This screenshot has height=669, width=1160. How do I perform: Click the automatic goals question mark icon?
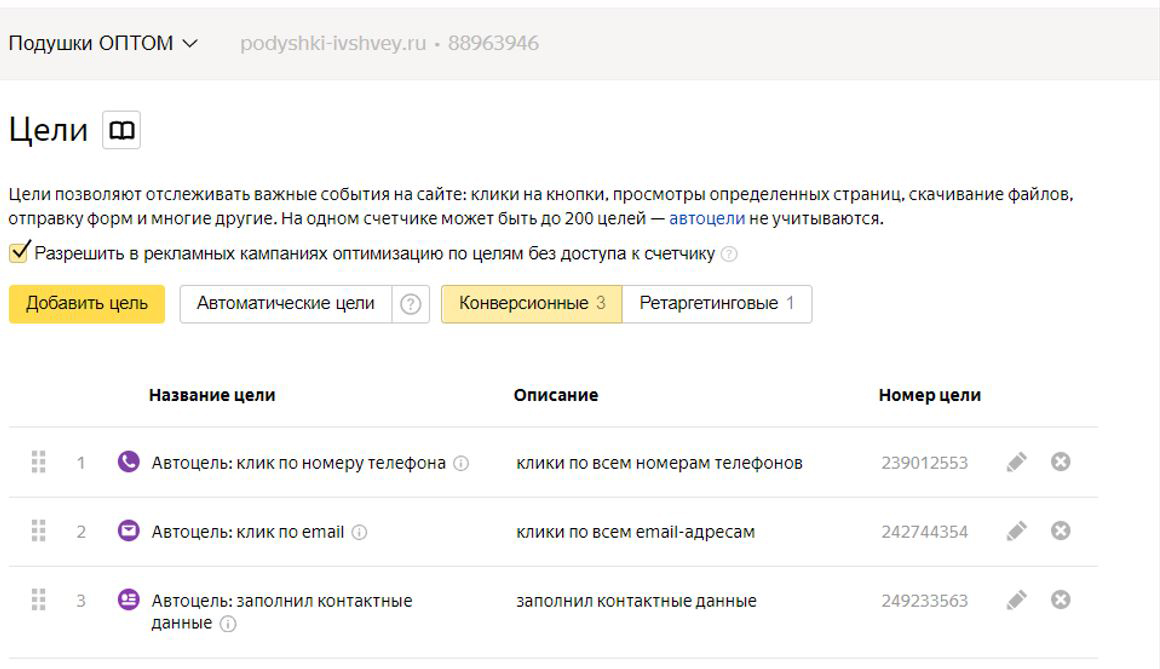[x=410, y=304]
